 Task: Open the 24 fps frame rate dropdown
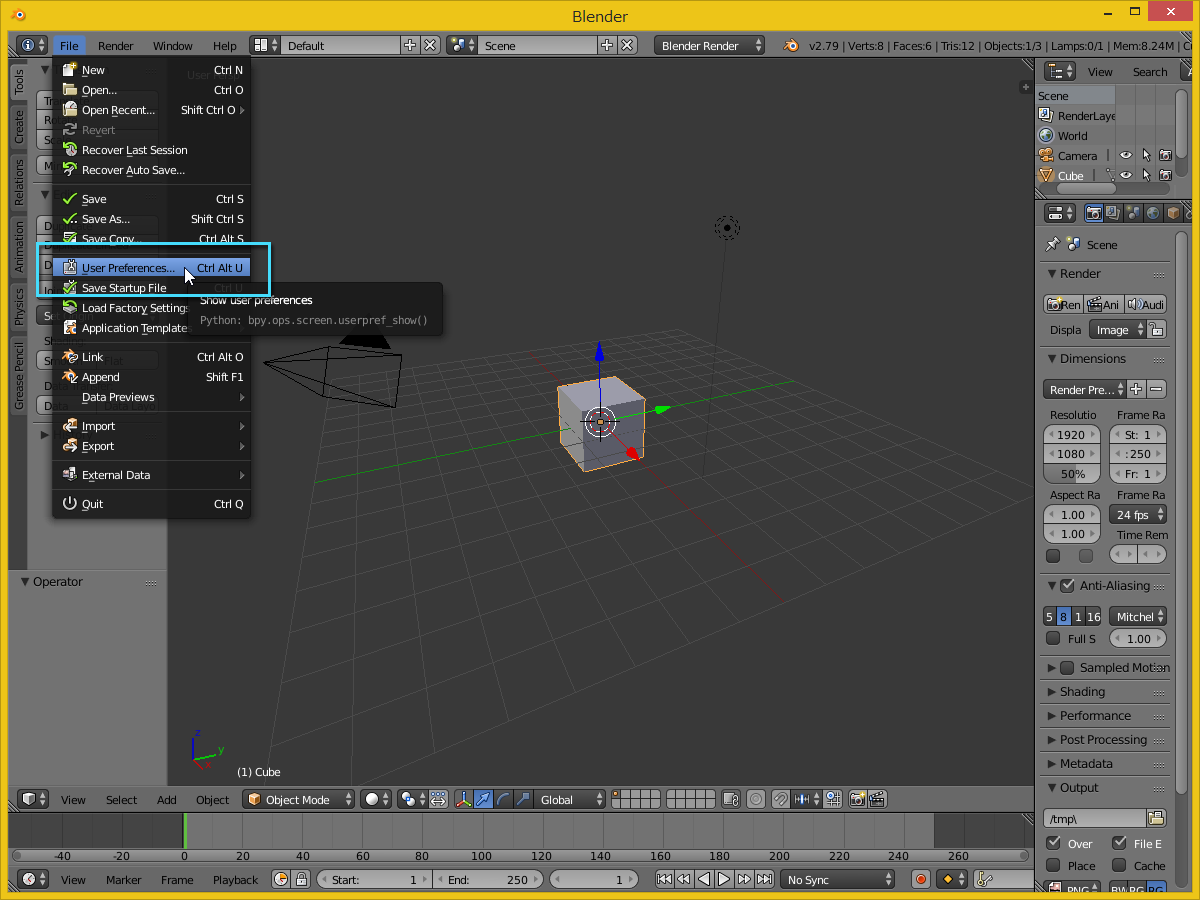pyautogui.click(x=1138, y=515)
